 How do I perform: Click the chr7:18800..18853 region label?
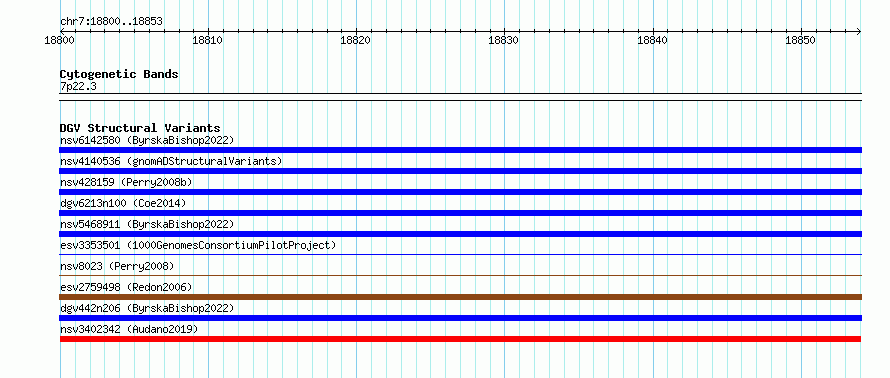[x=111, y=22]
